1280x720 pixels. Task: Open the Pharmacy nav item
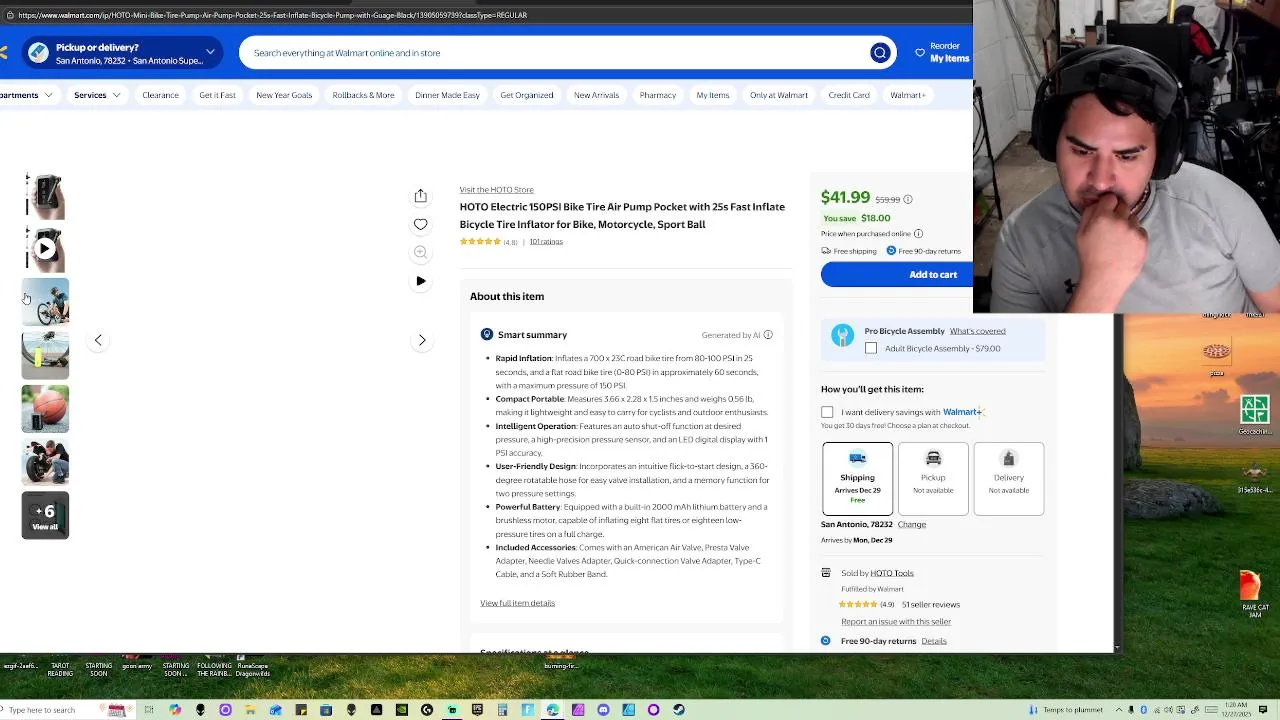pyautogui.click(x=657, y=95)
